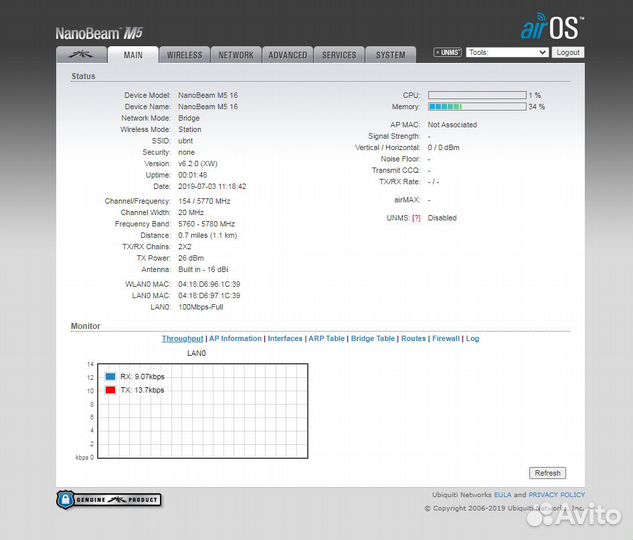The image size is (633, 540).
Task: Click the Uptime value '00:01:48'
Action: point(193,175)
